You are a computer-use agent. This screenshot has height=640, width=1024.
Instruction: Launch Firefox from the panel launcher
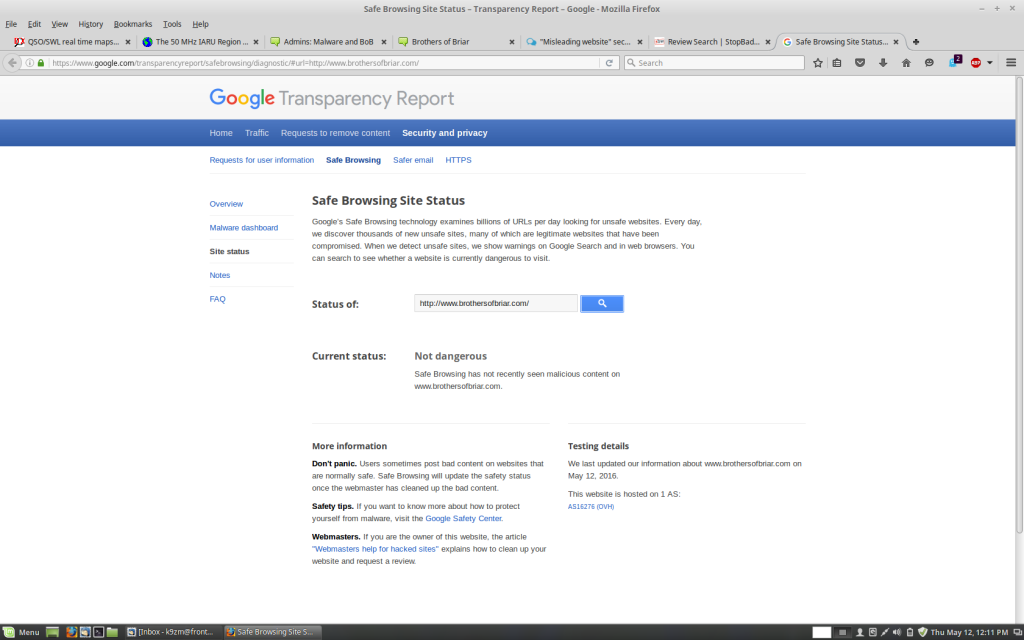point(71,632)
